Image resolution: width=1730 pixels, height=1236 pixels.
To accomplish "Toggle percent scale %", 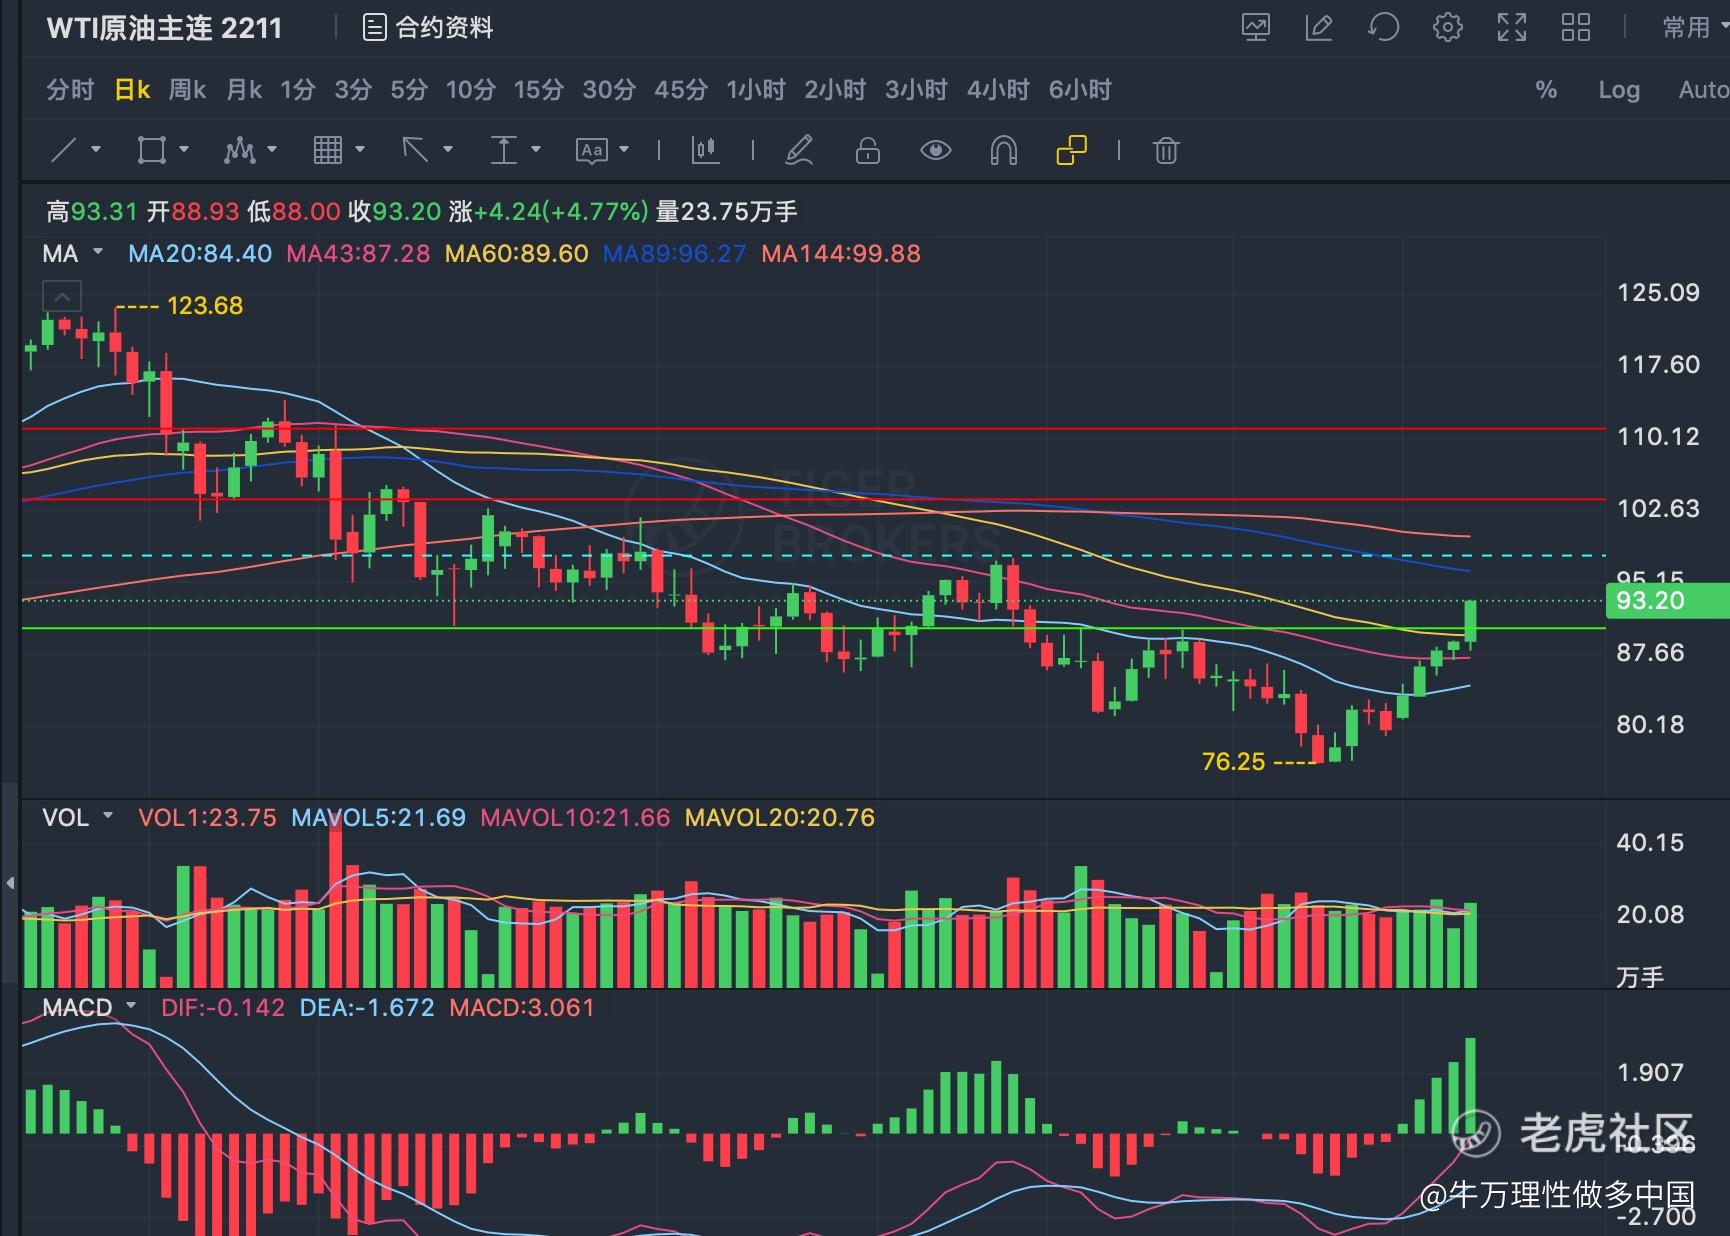I will pos(1546,90).
